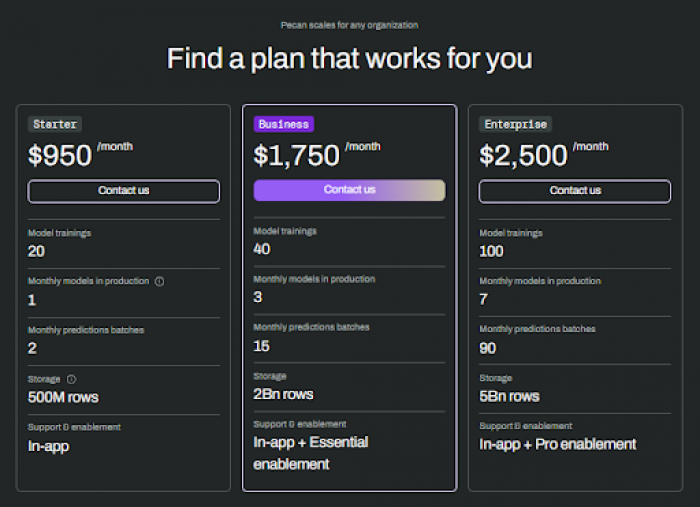The width and height of the screenshot is (700, 507).
Task: Click the 2Bn rows storage value
Action: point(283,395)
